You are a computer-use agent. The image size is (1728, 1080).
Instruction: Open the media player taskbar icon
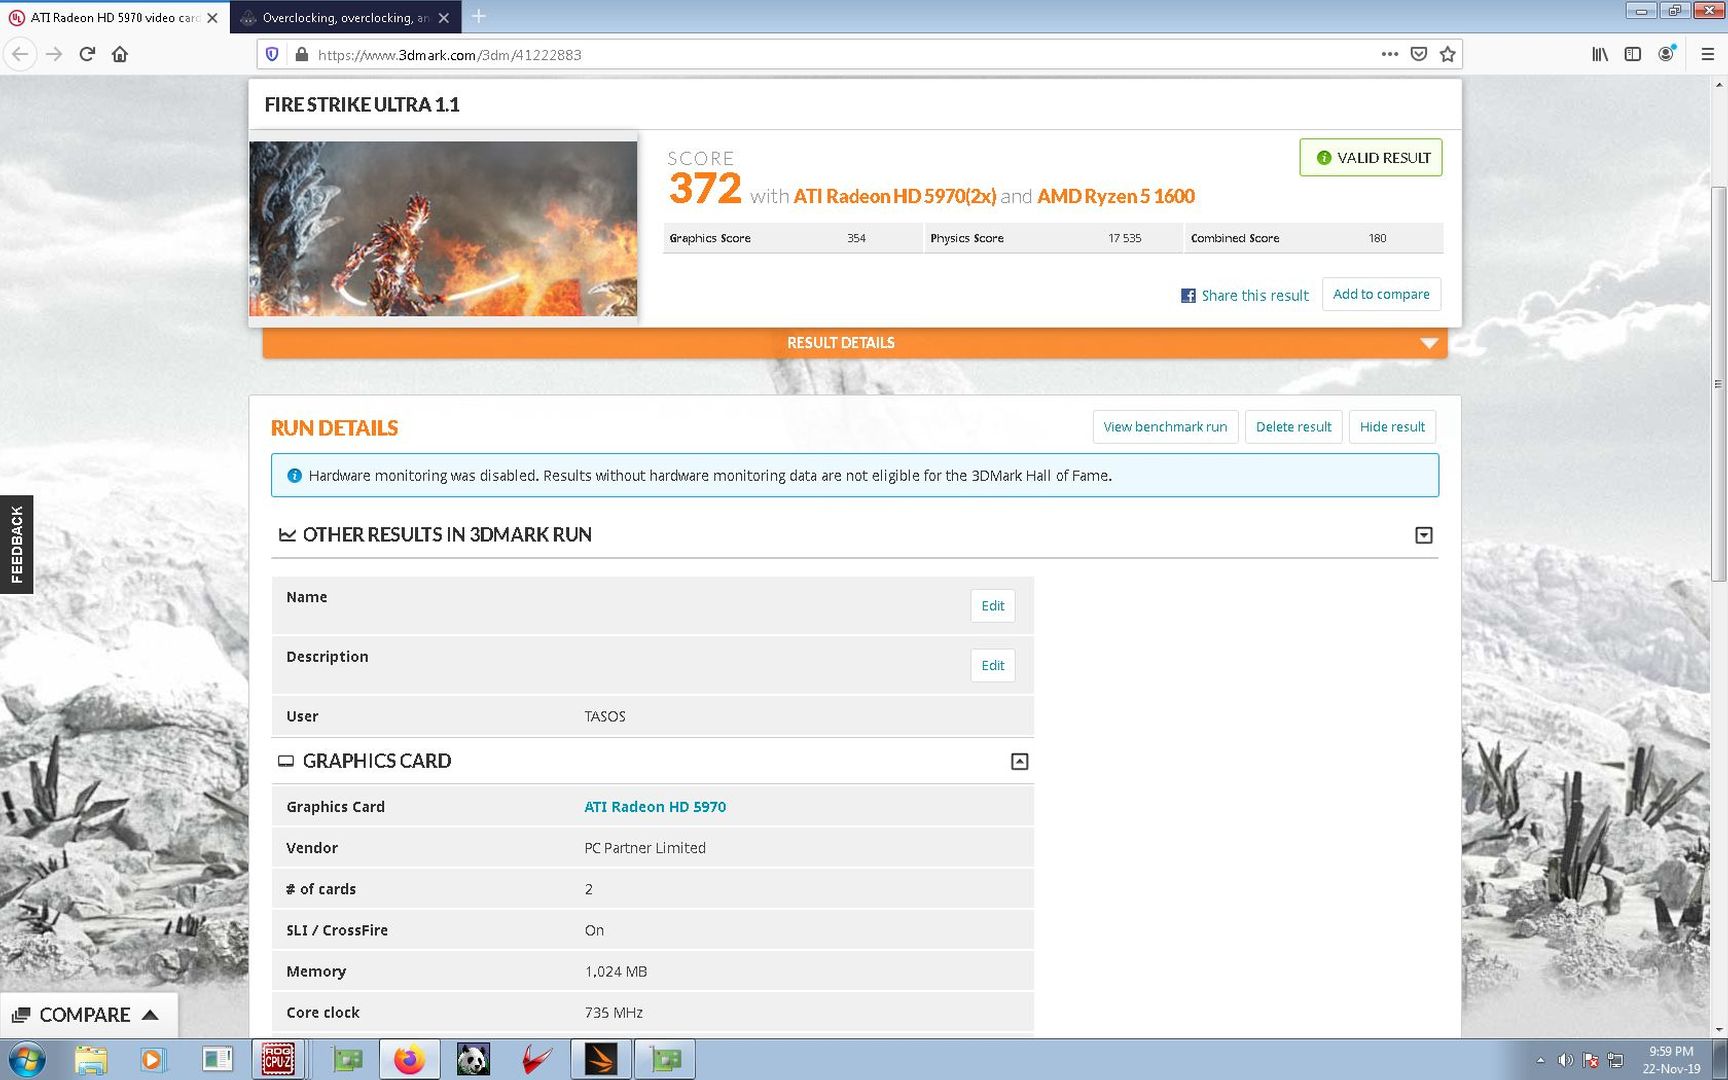[x=151, y=1059]
